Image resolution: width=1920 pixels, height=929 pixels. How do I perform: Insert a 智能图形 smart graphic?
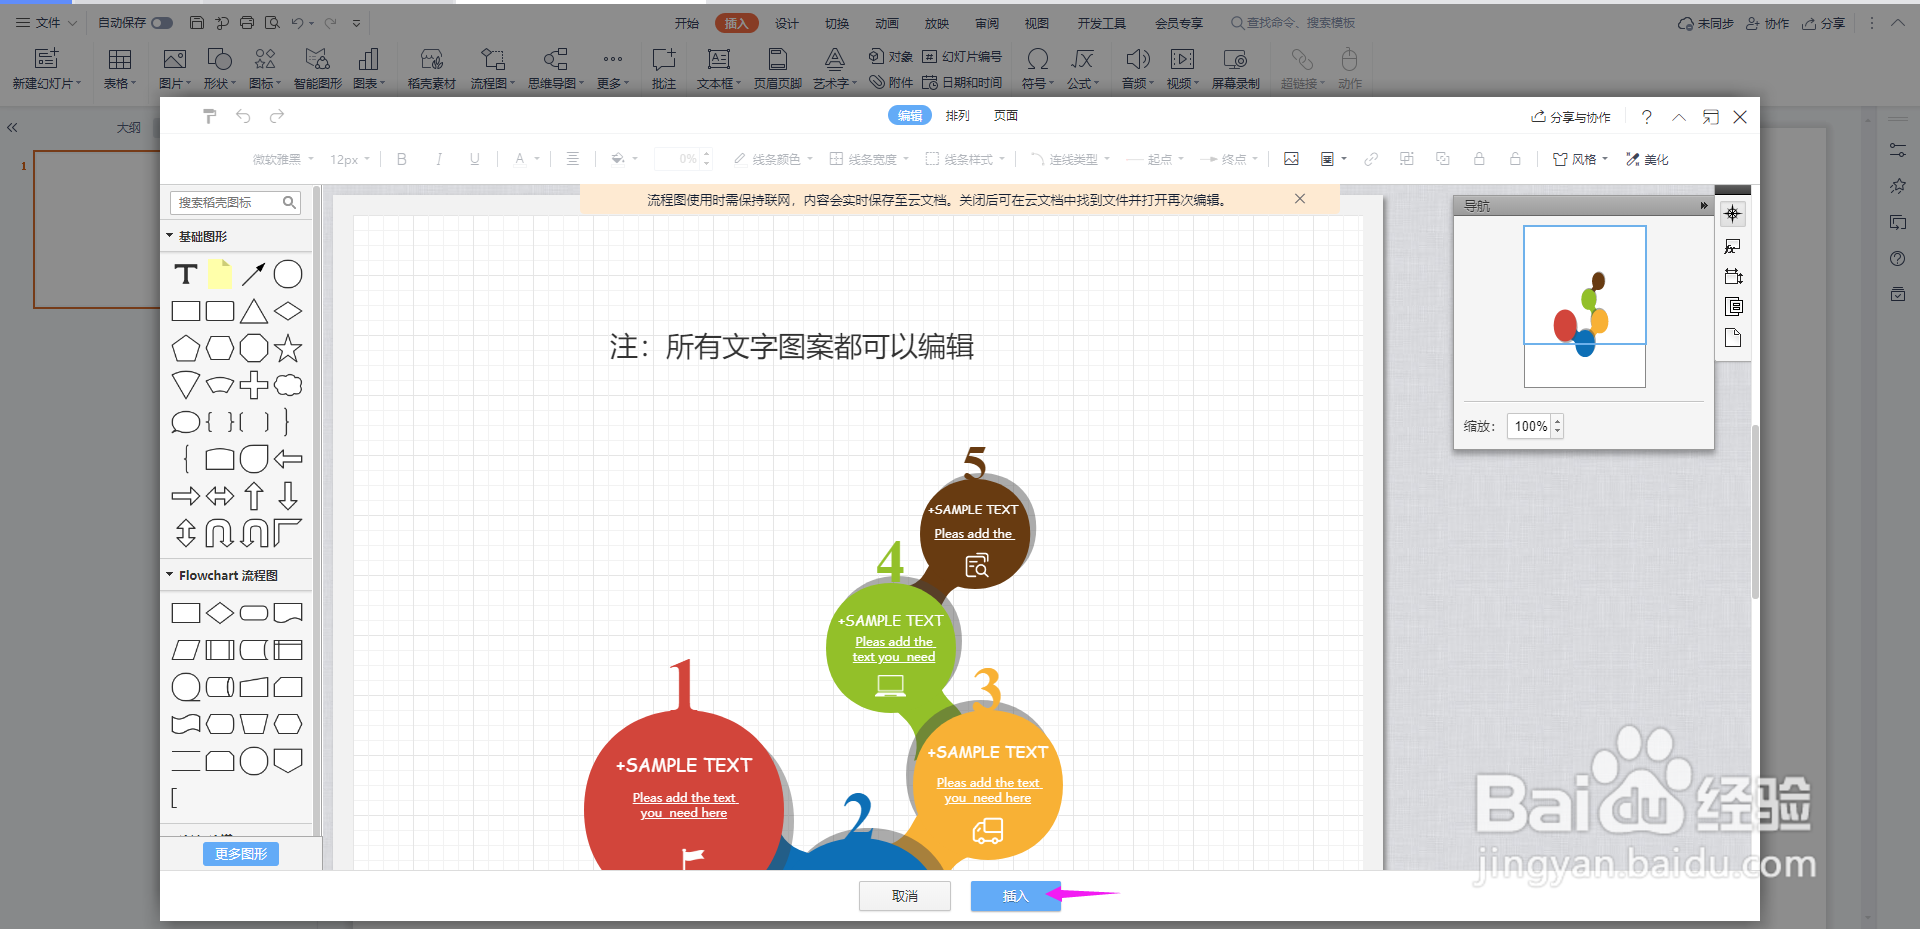point(317,68)
